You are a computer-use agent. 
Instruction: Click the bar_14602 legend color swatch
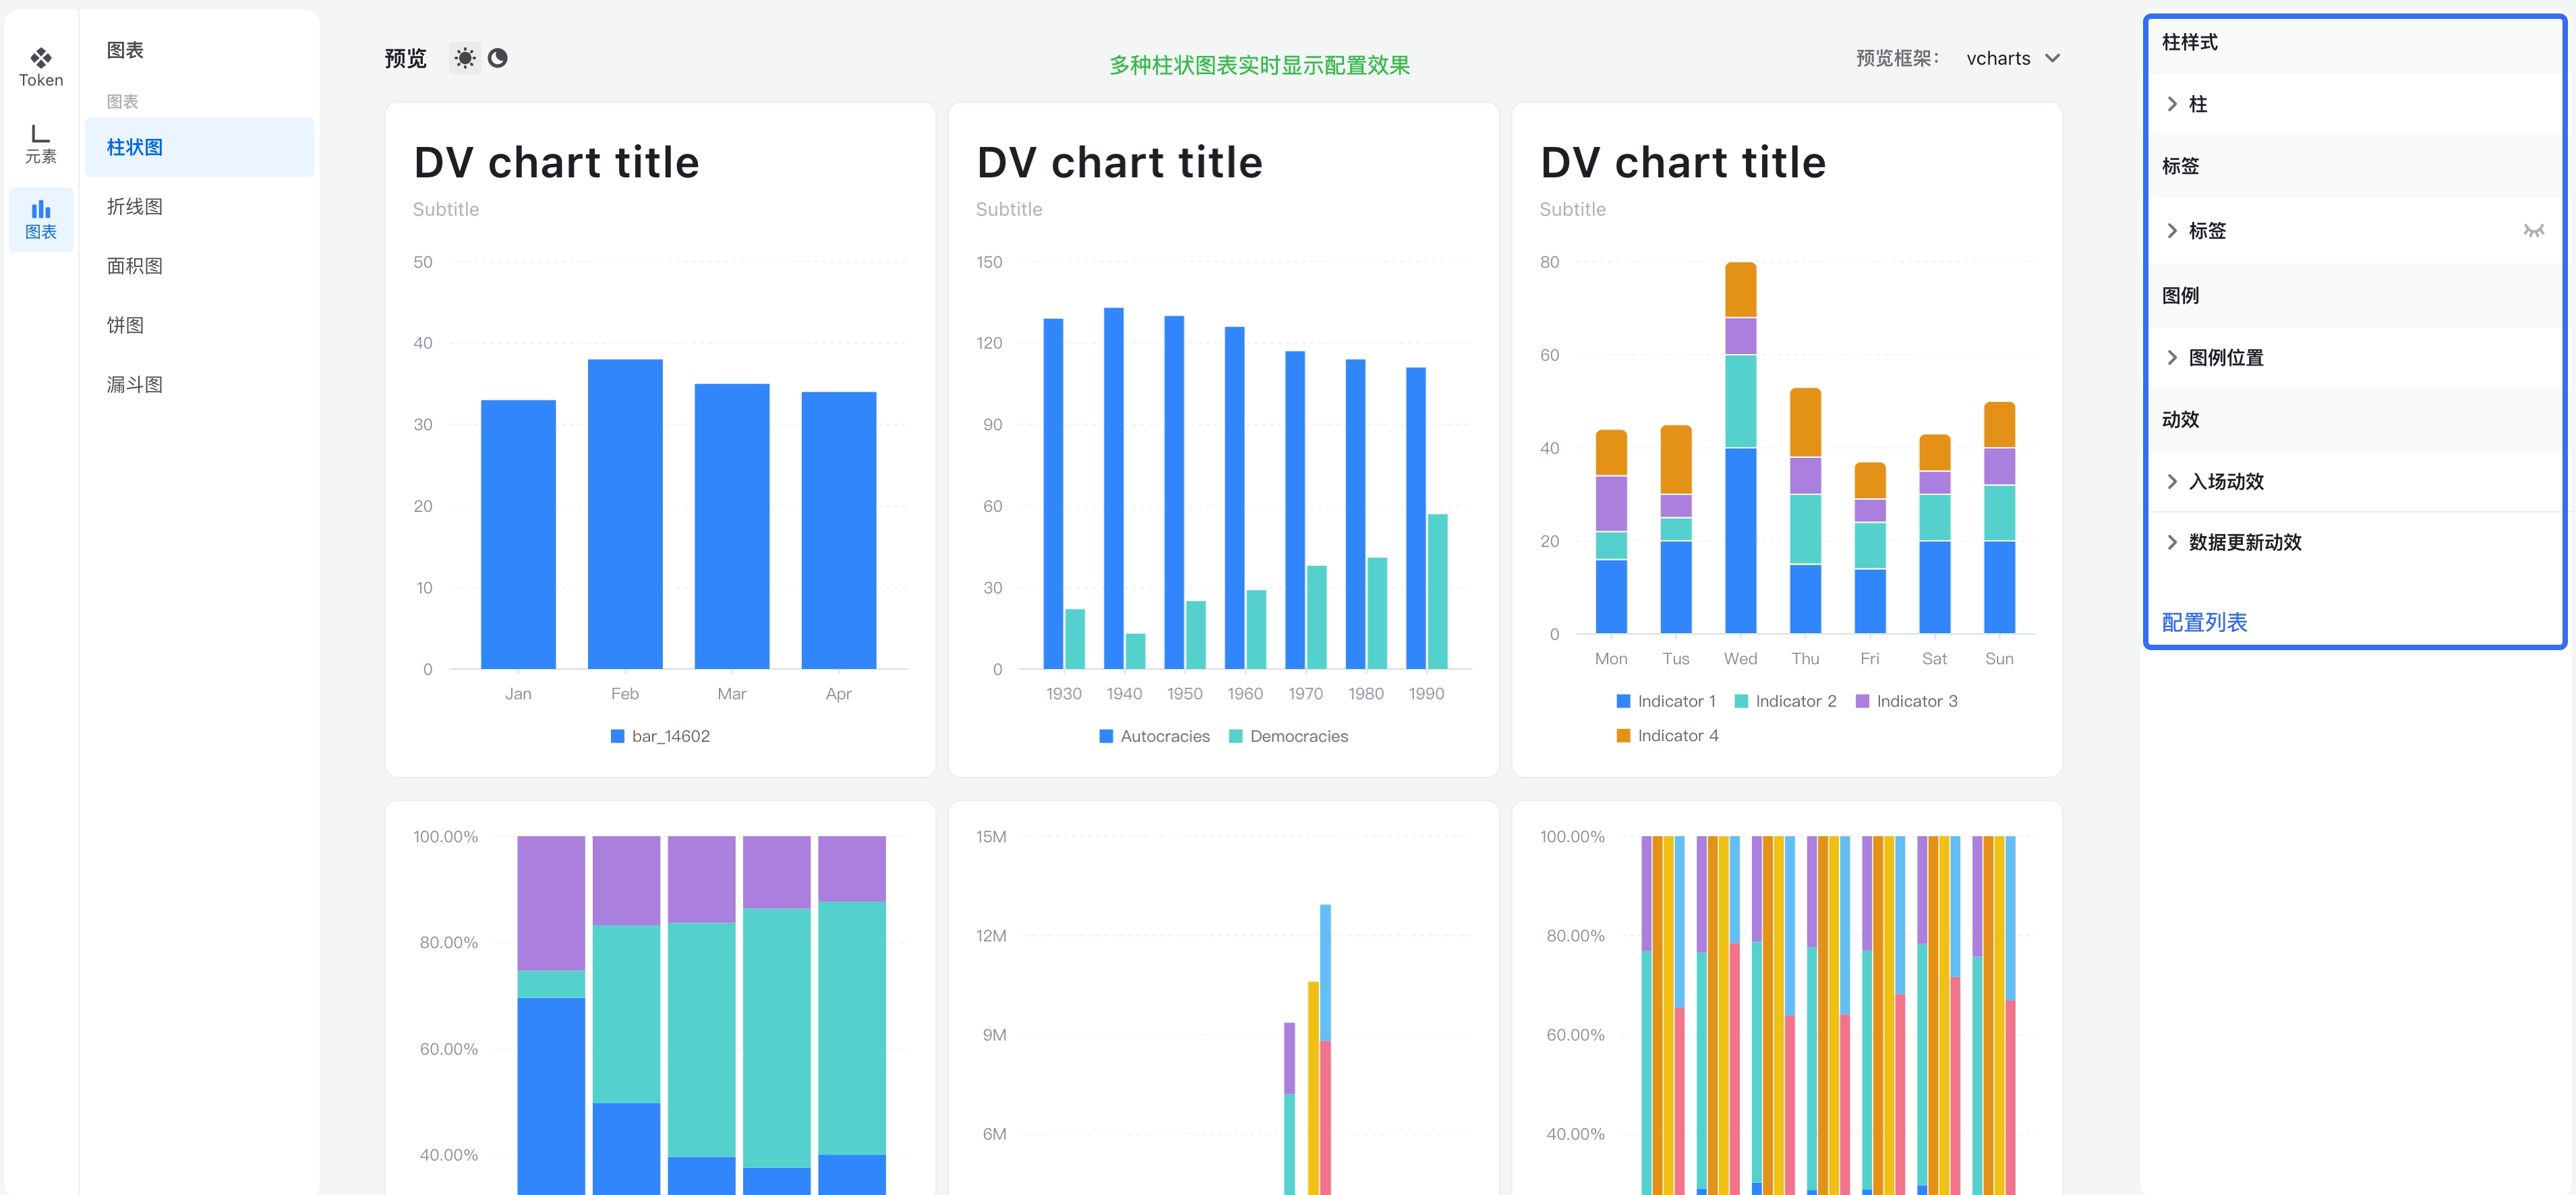click(x=617, y=736)
